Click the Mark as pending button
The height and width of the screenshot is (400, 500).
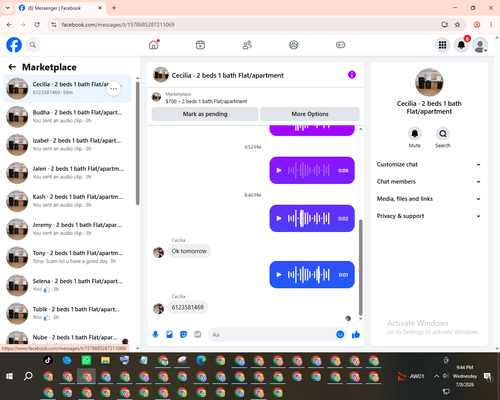coord(205,114)
